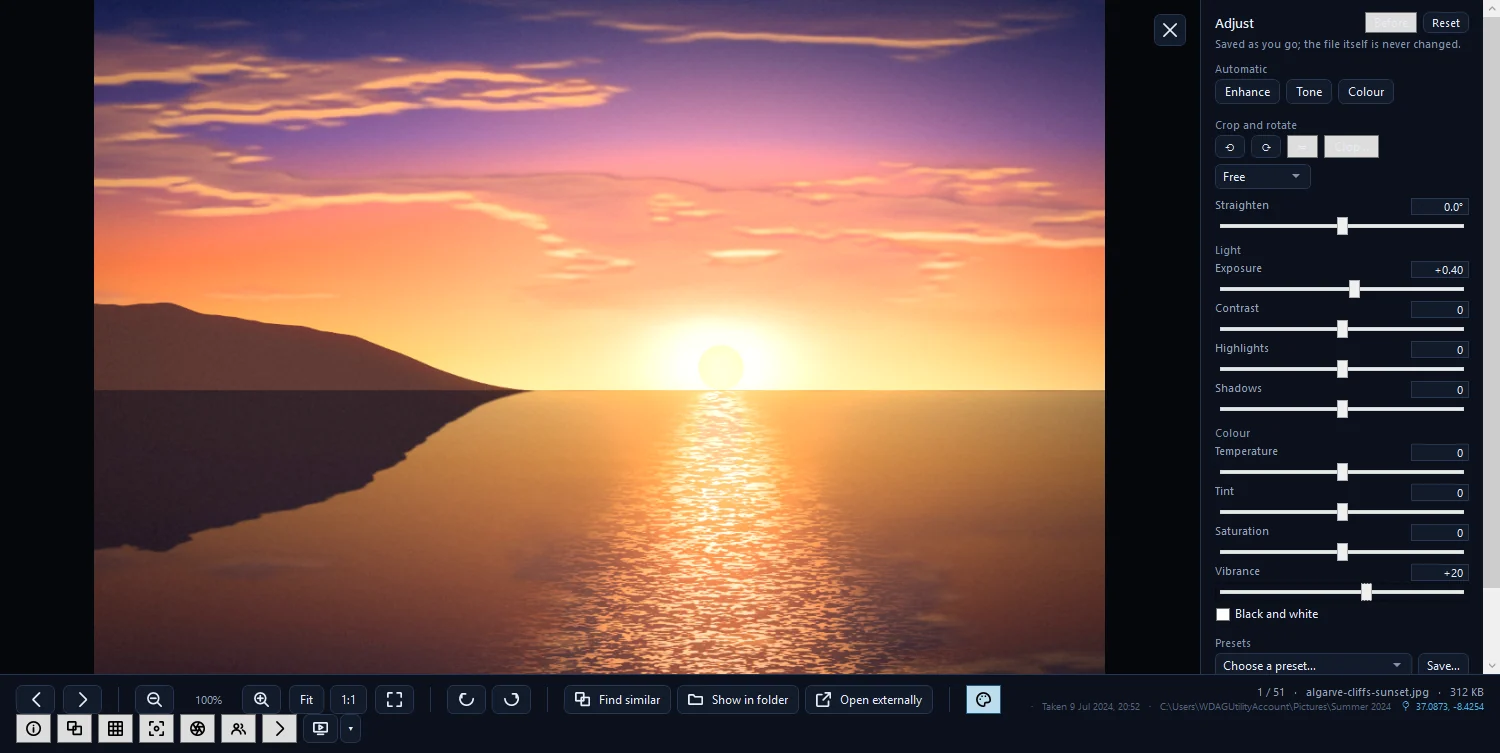Show the photo info panel icon
Viewport: 1500px width, 753px height.
click(x=33, y=728)
